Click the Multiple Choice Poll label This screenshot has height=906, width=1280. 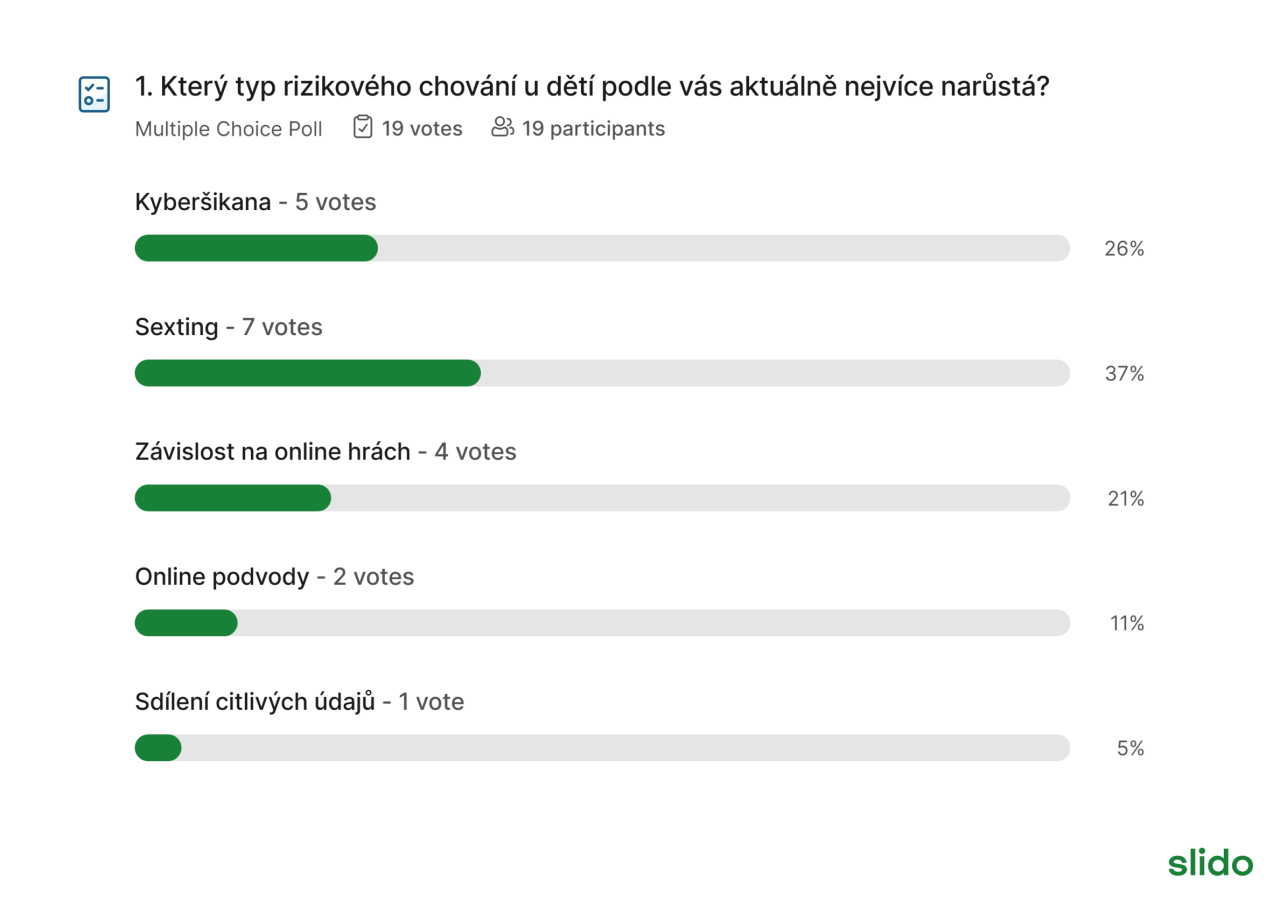tap(229, 129)
